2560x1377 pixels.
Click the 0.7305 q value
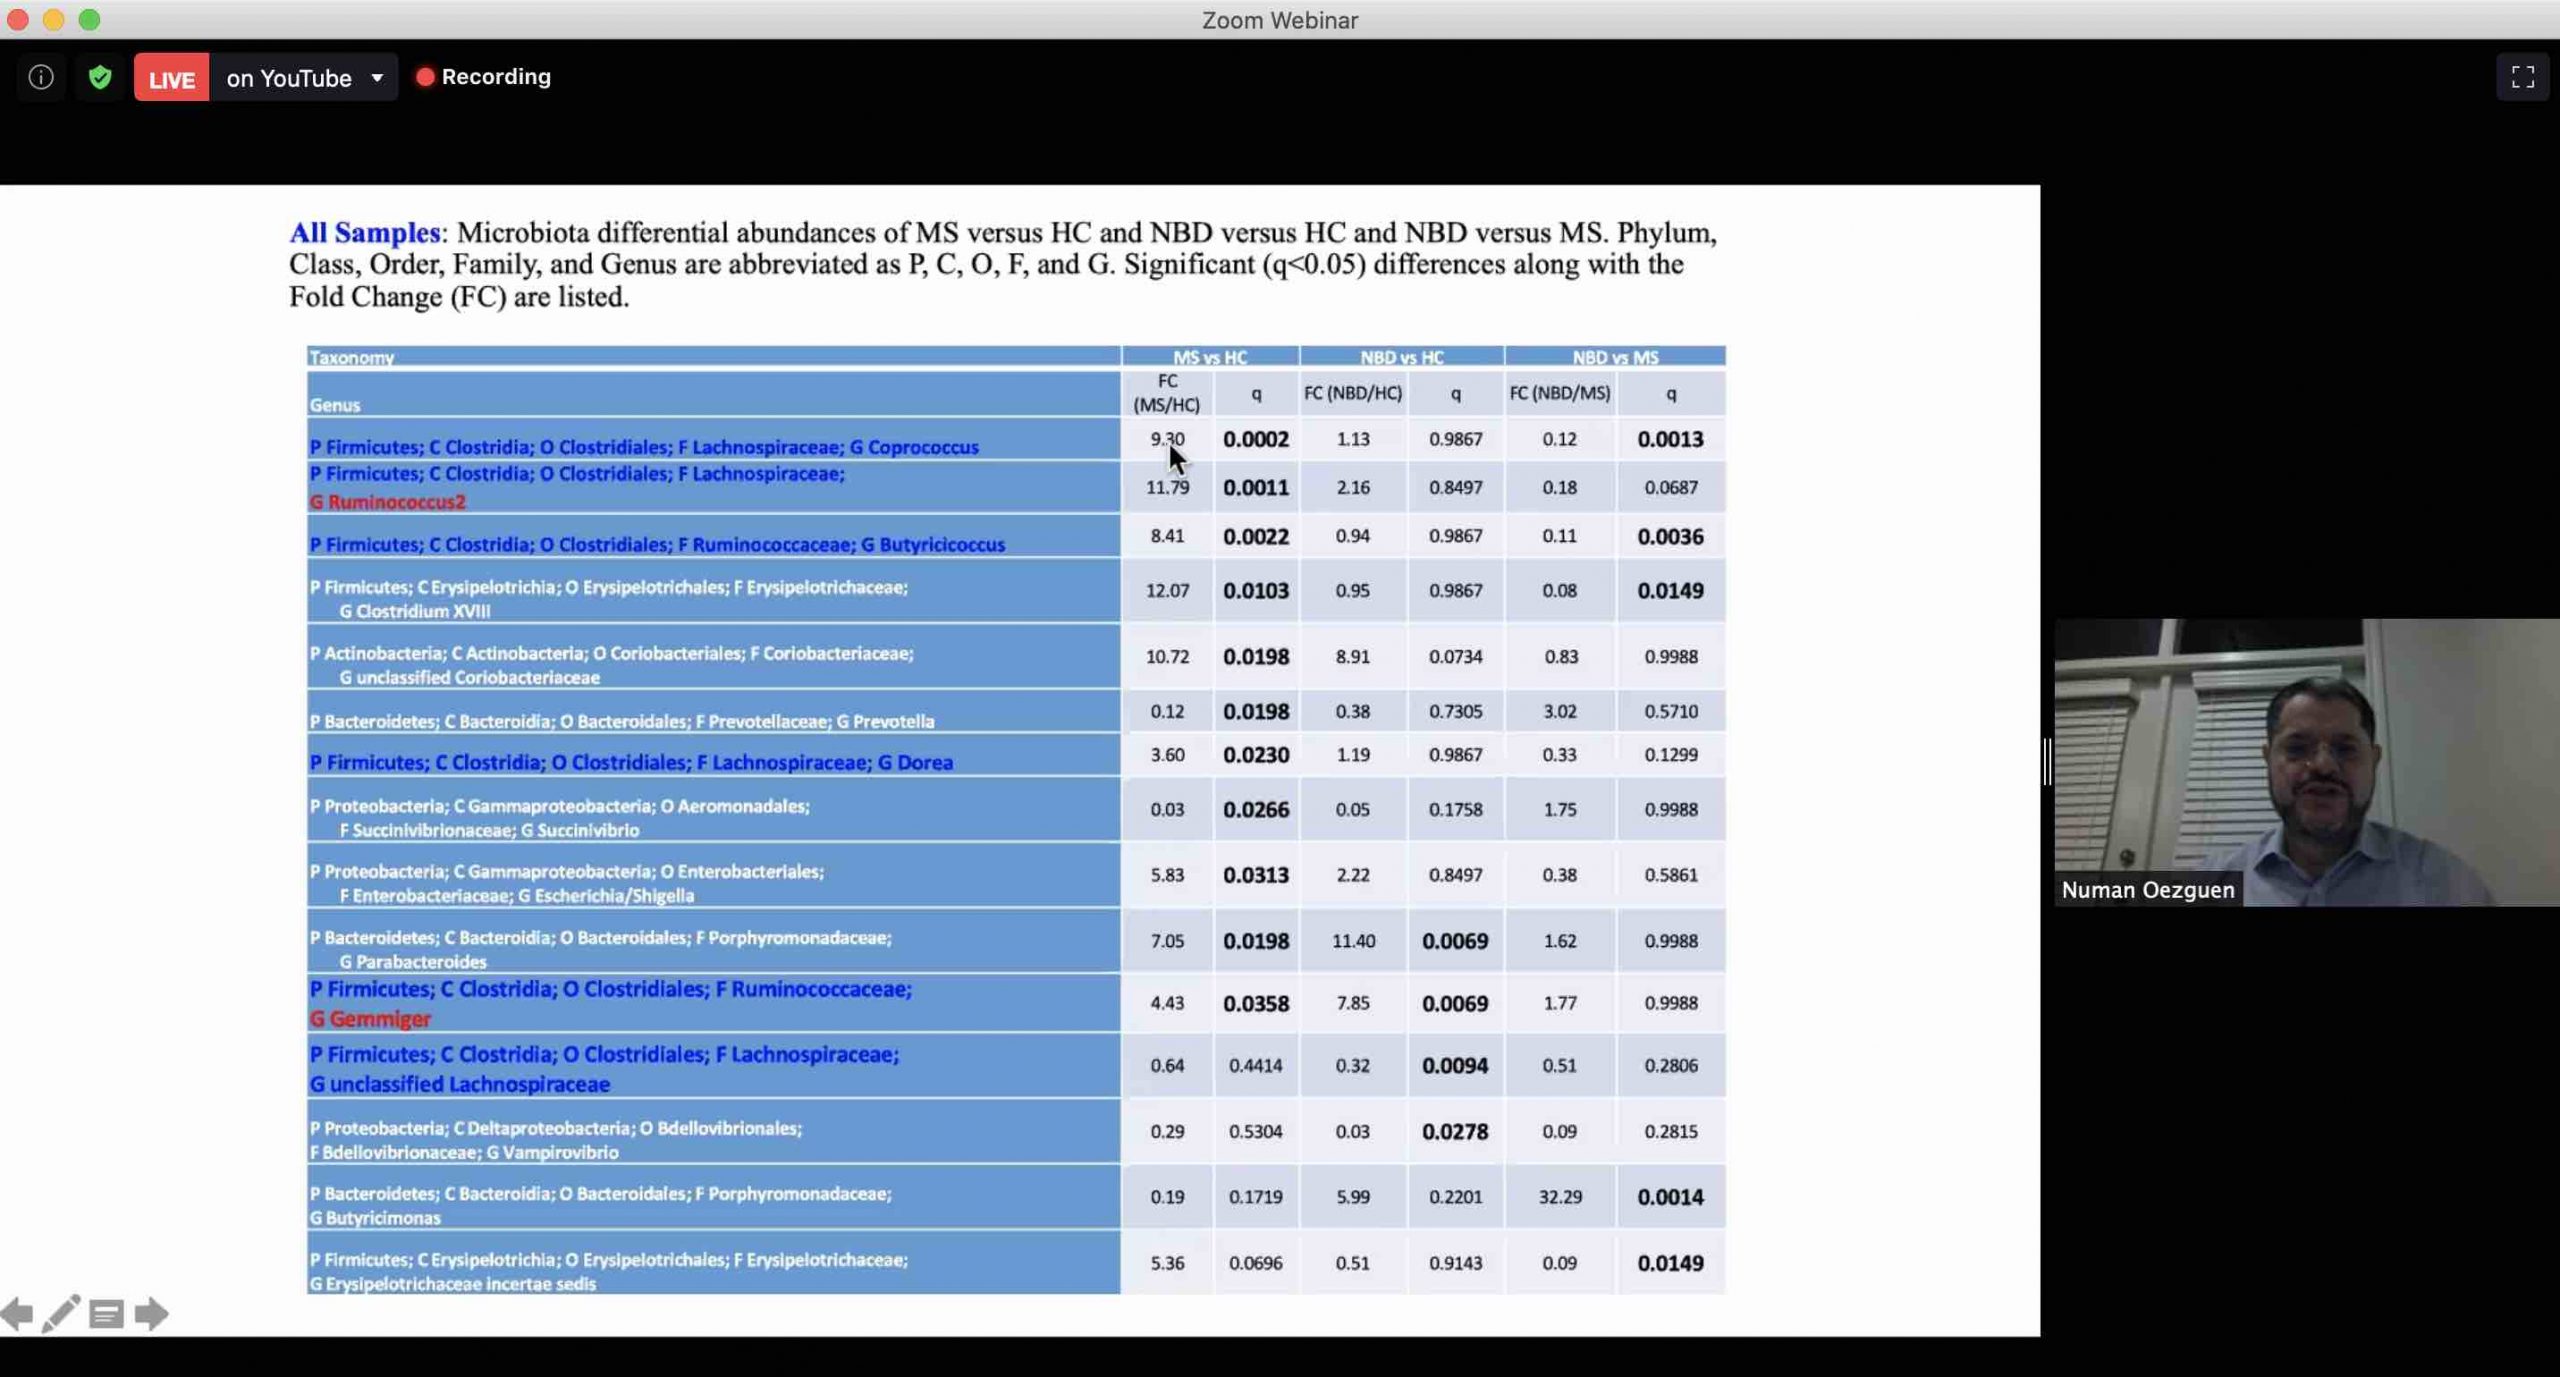tap(1455, 712)
